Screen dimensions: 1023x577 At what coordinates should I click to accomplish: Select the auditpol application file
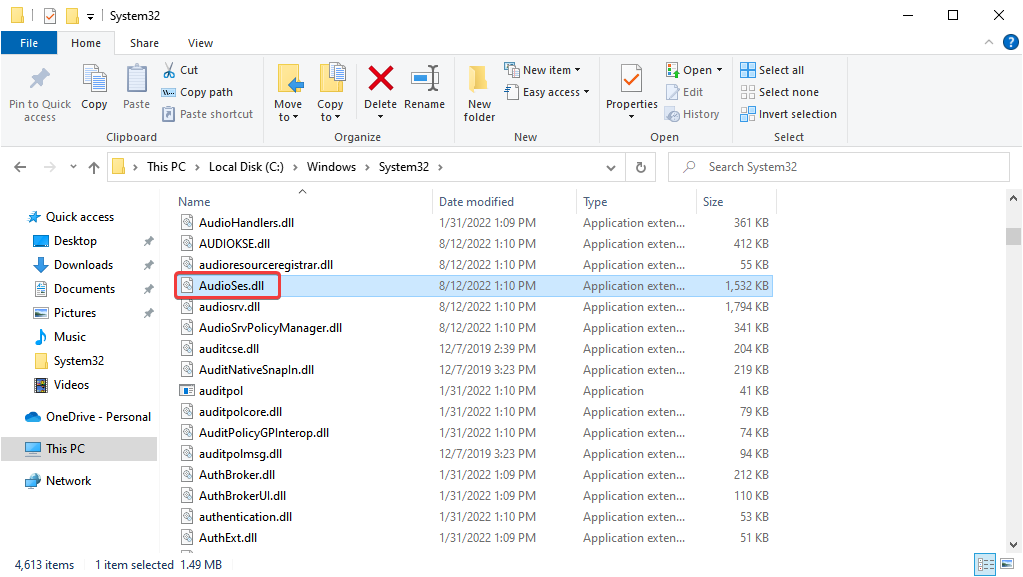click(221, 391)
